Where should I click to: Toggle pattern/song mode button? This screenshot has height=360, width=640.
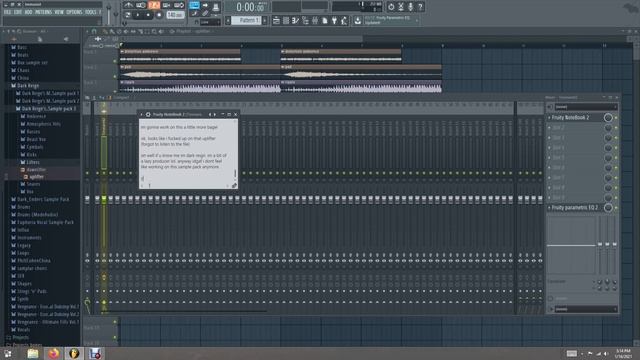click(128, 15)
